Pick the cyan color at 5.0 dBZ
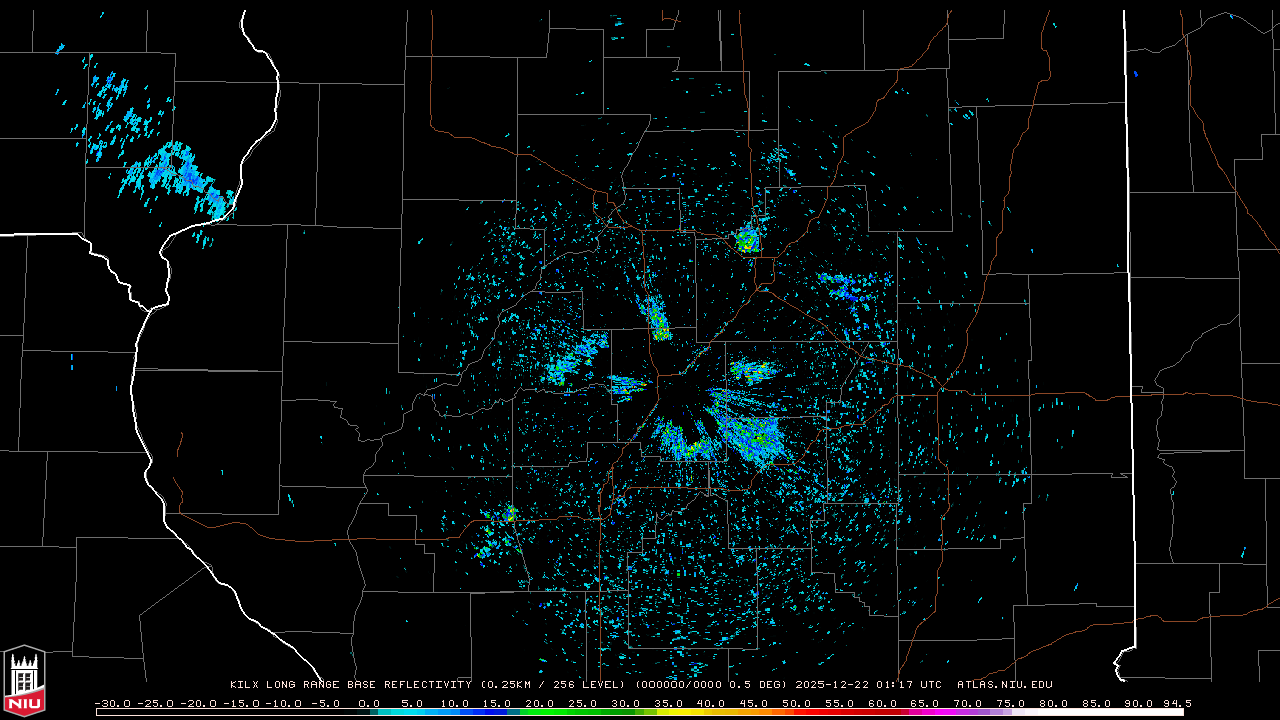 (413, 712)
